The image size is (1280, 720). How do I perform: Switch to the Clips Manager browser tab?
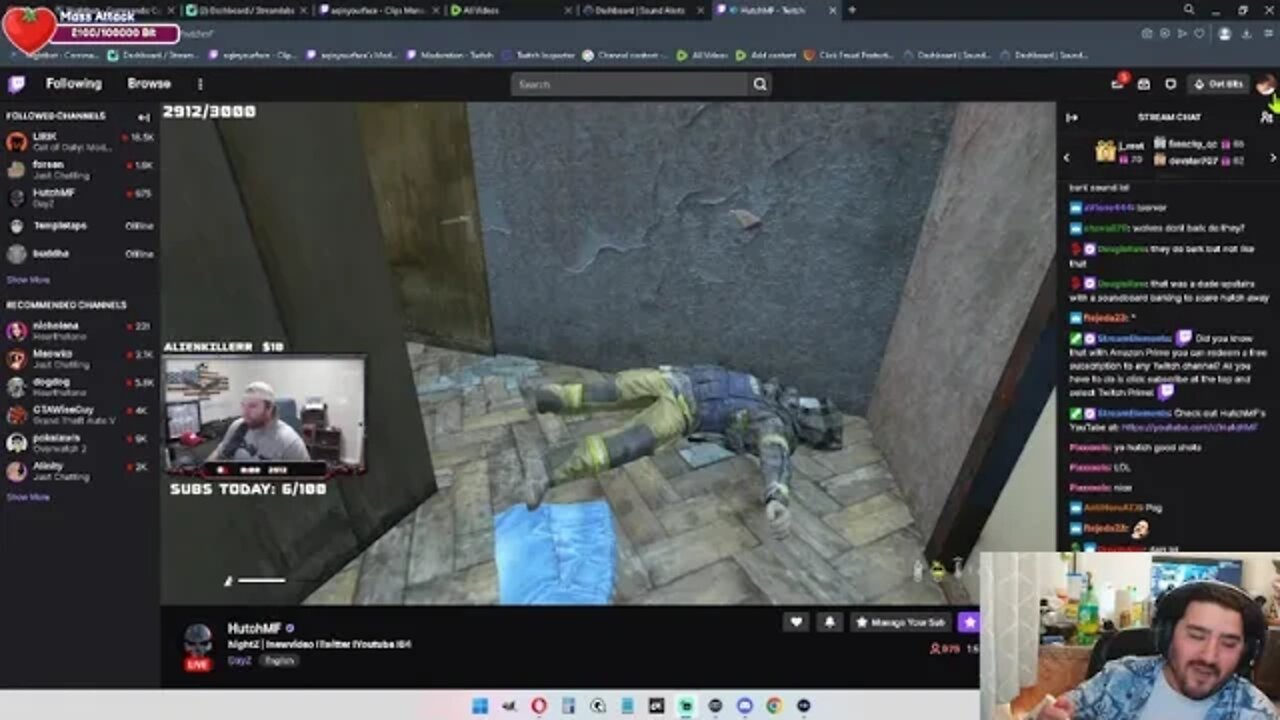(378, 10)
